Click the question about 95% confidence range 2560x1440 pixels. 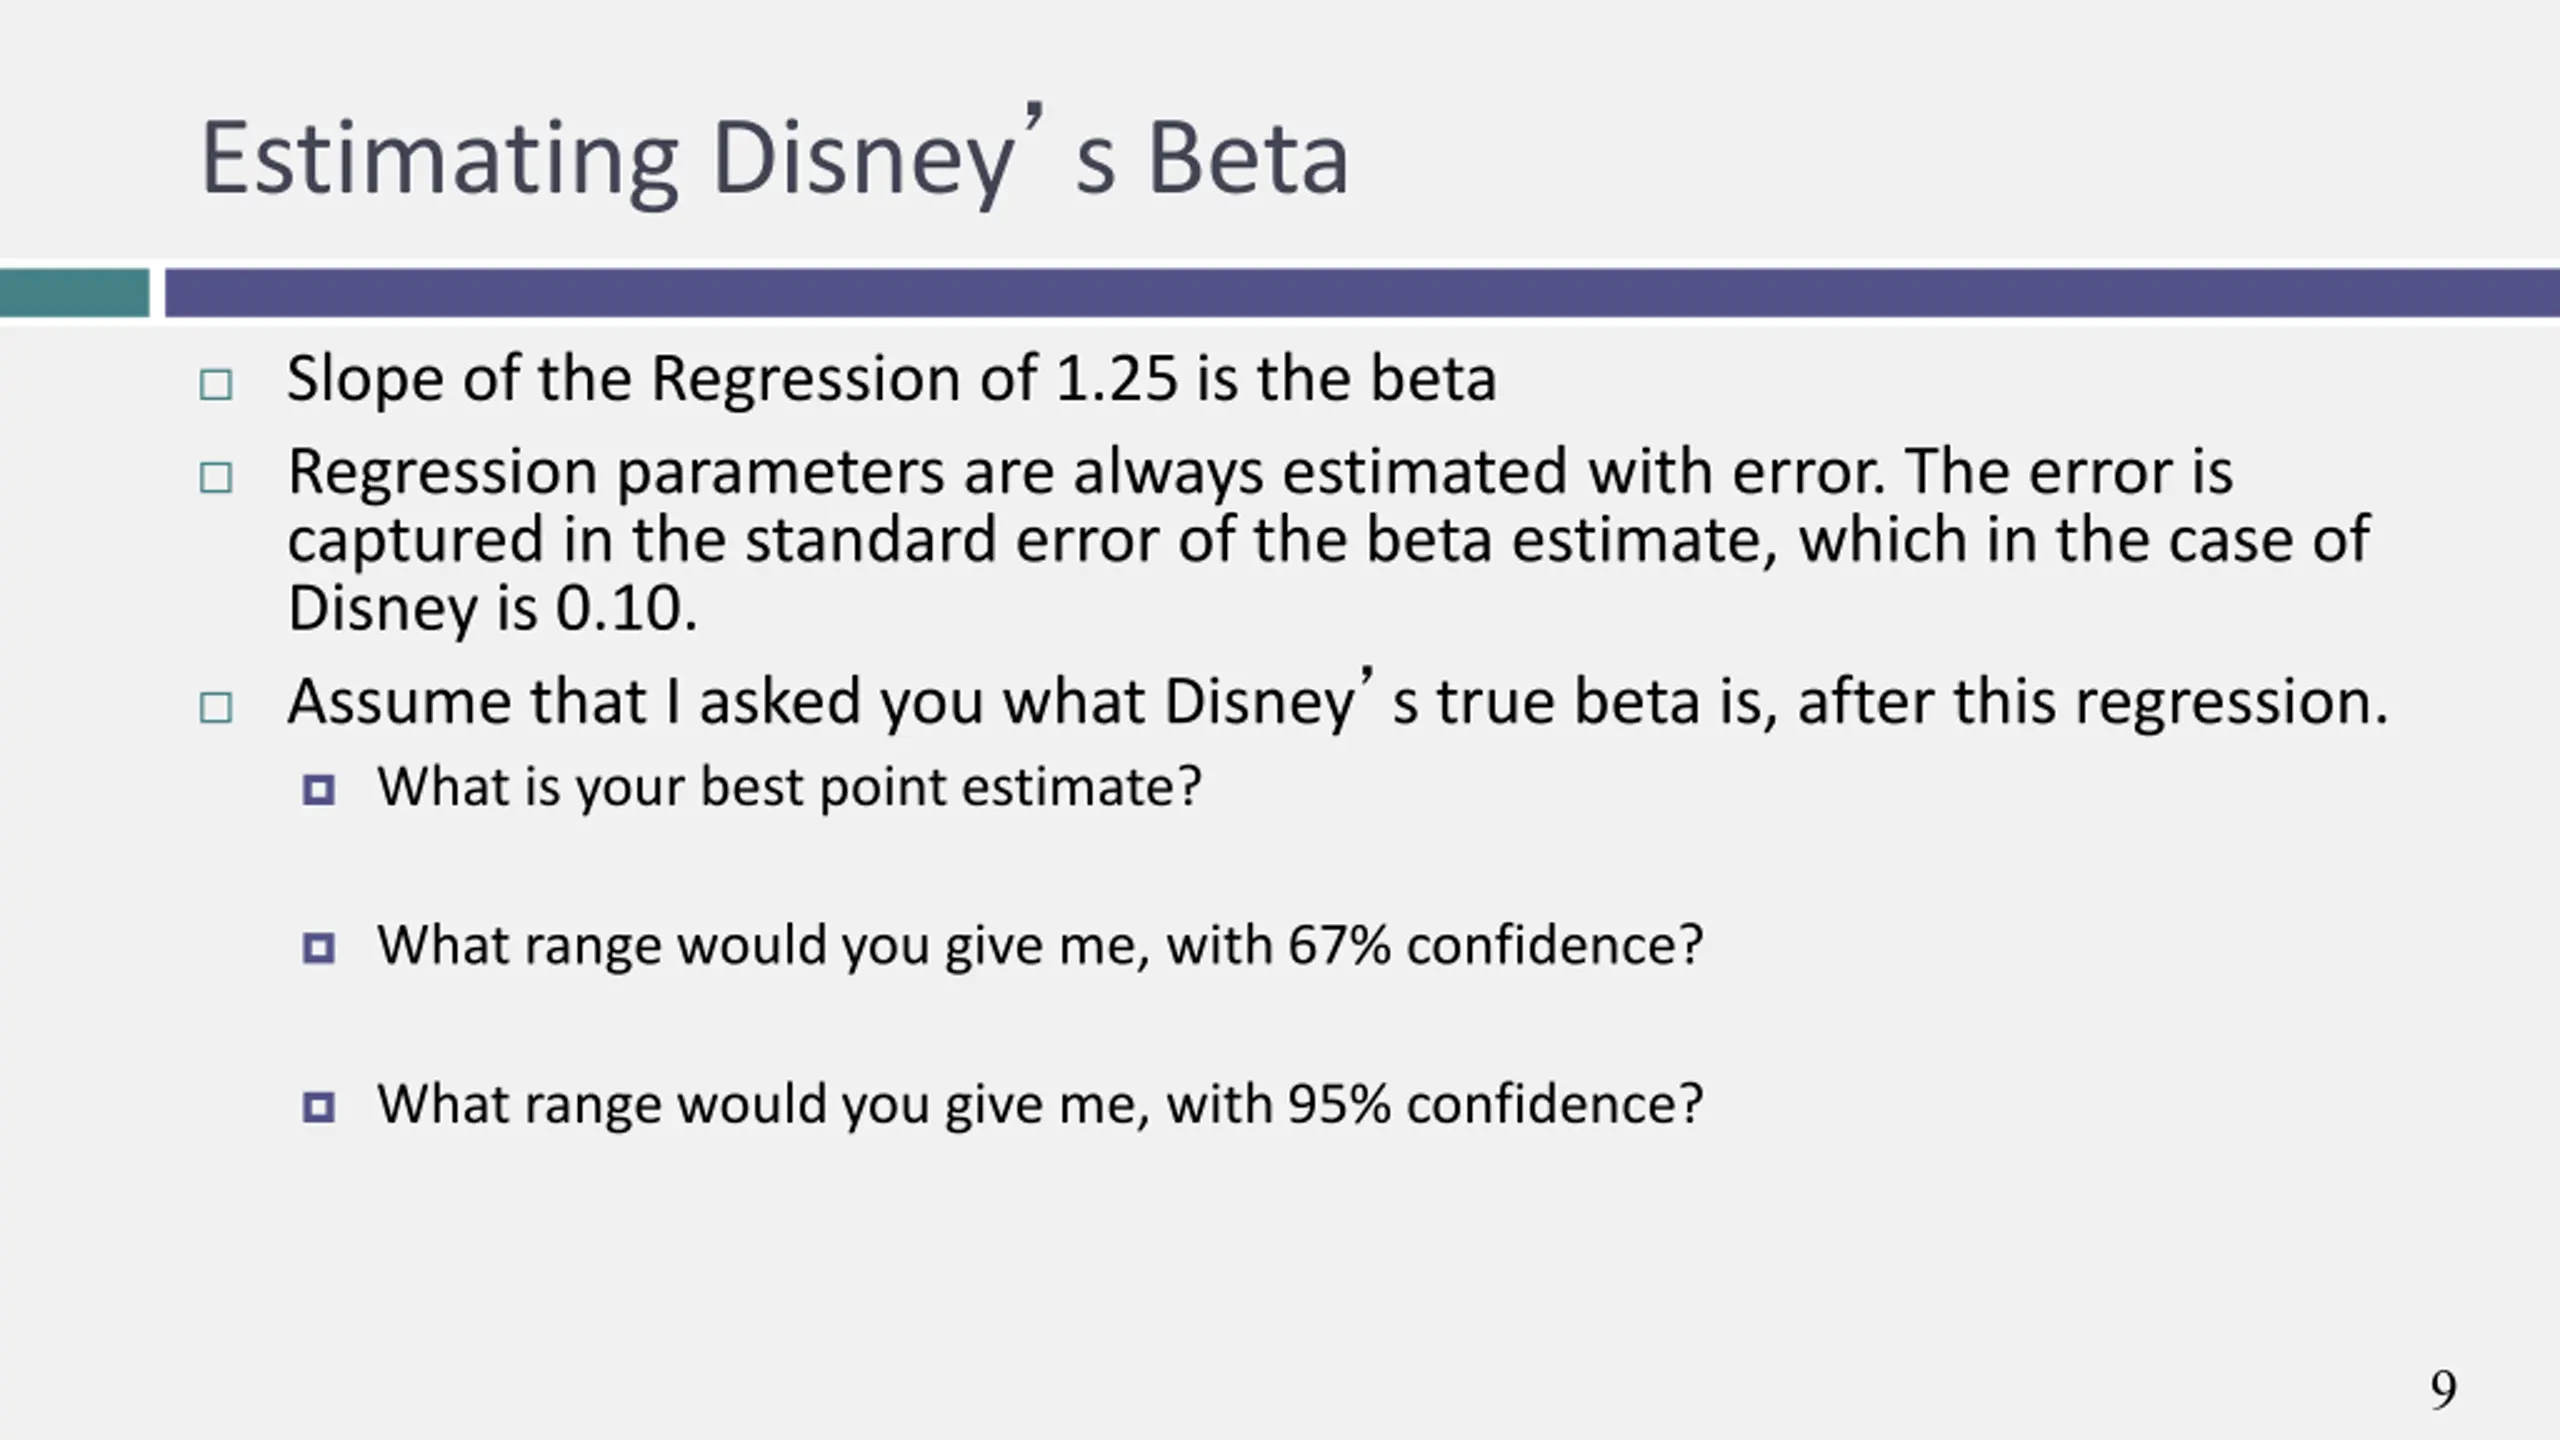point(1040,1105)
